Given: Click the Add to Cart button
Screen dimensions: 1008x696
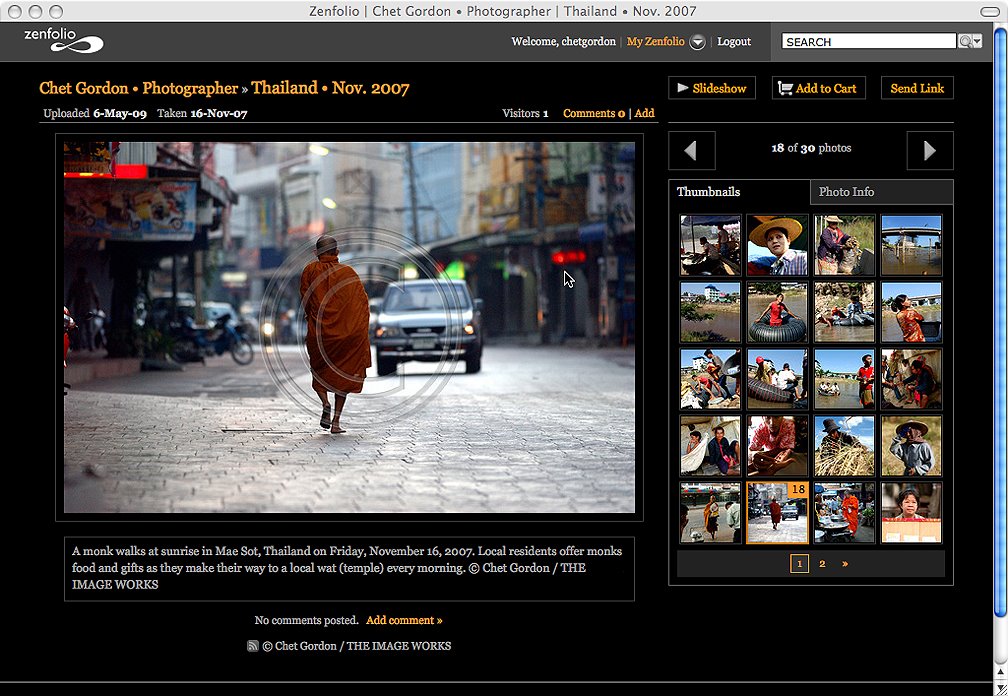Looking at the screenshot, I should 818,88.
